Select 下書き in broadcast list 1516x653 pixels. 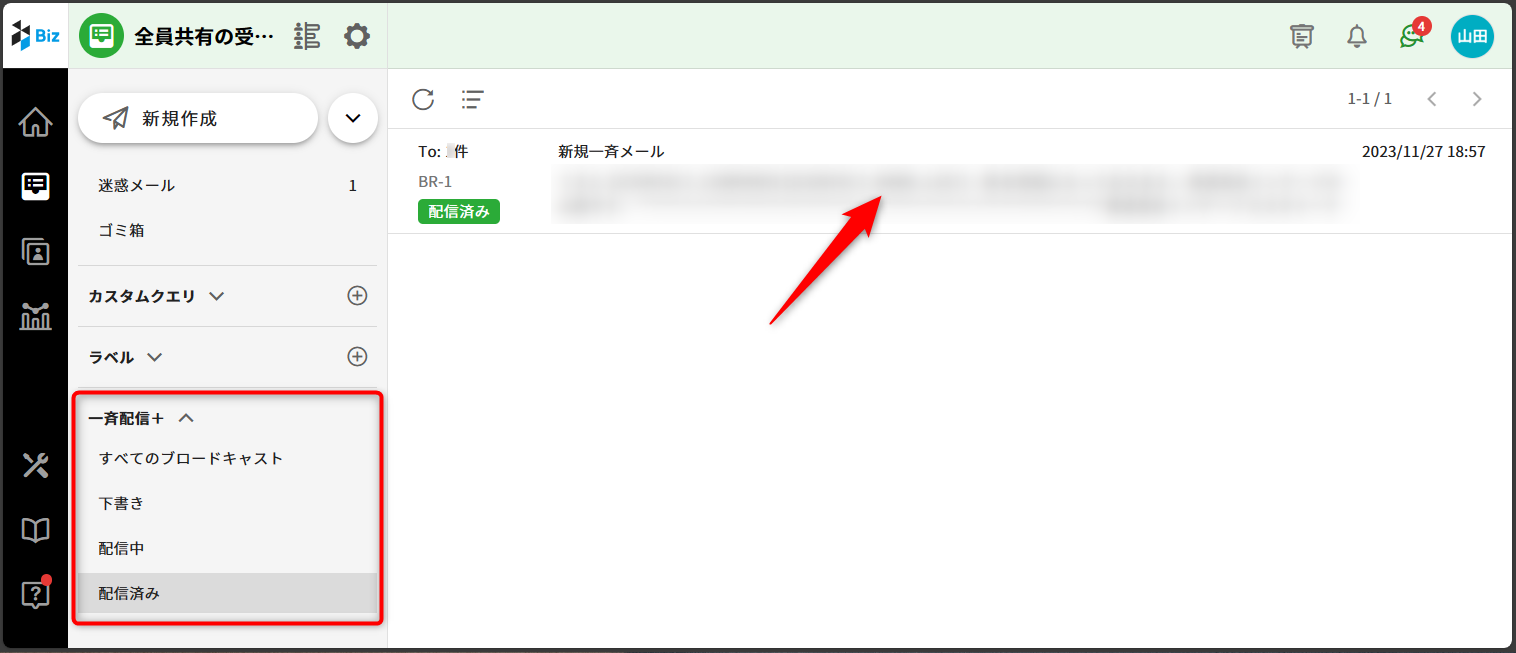click(122, 504)
